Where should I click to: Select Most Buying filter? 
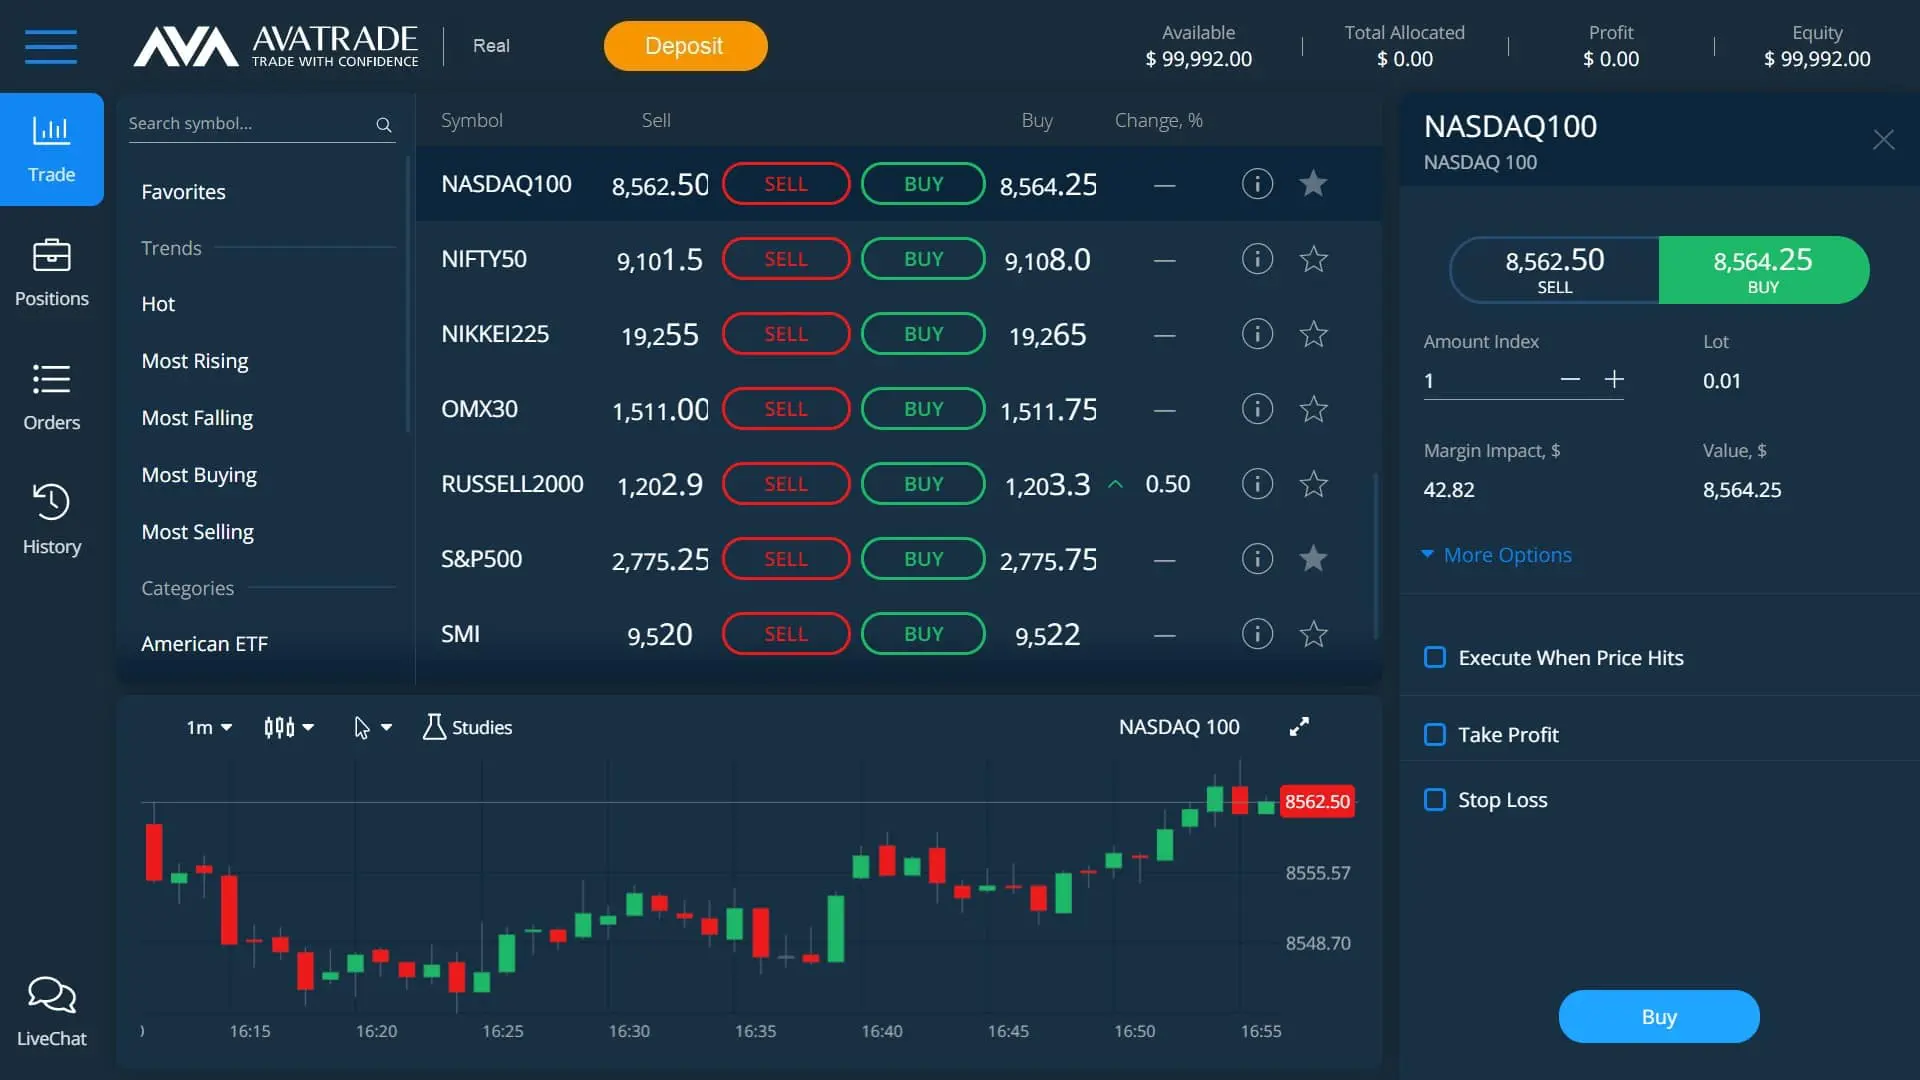[x=199, y=475]
